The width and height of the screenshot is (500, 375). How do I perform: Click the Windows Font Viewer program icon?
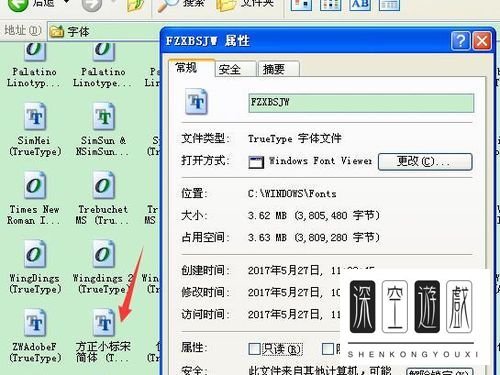coord(256,162)
